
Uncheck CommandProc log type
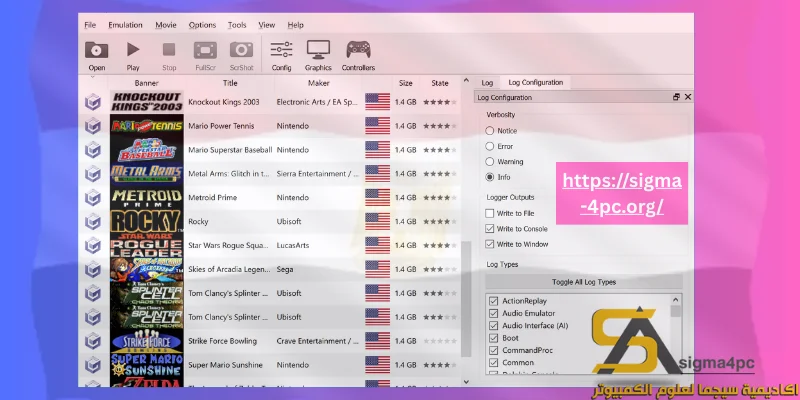coord(493,350)
